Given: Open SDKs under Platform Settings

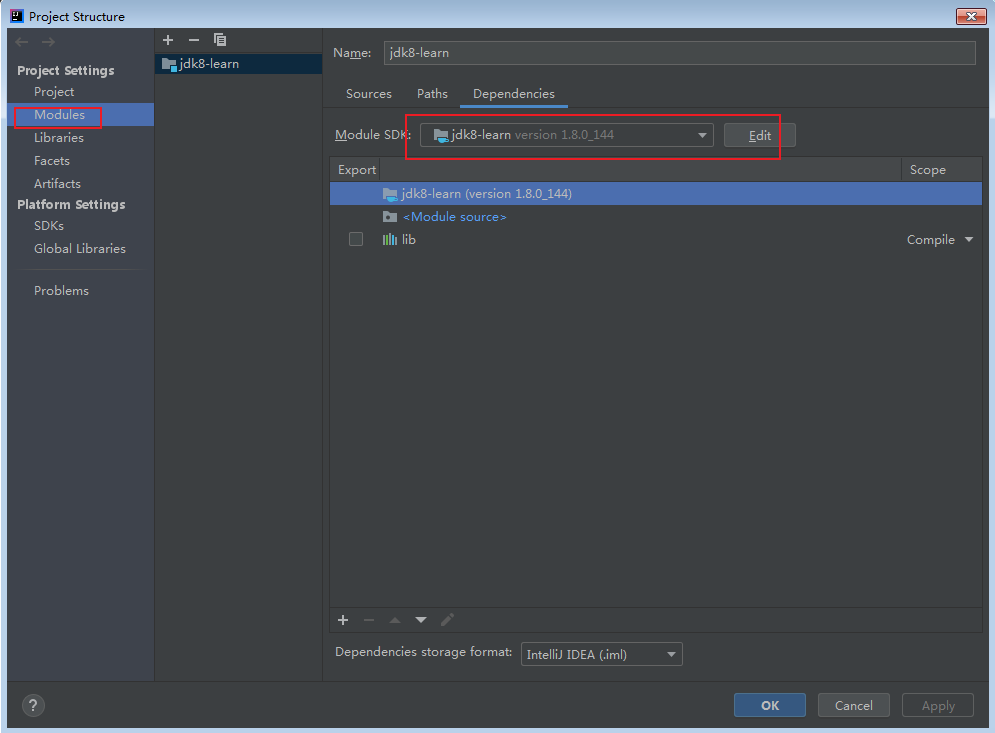Looking at the screenshot, I should tap(49, 225).
